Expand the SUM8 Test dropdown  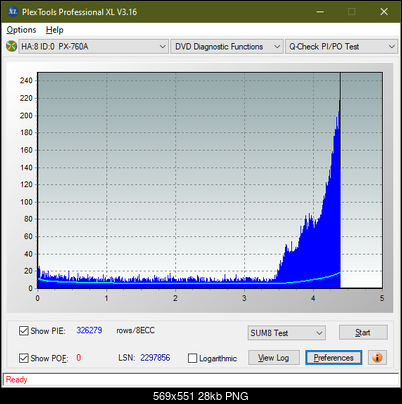(x=287, y=333)
